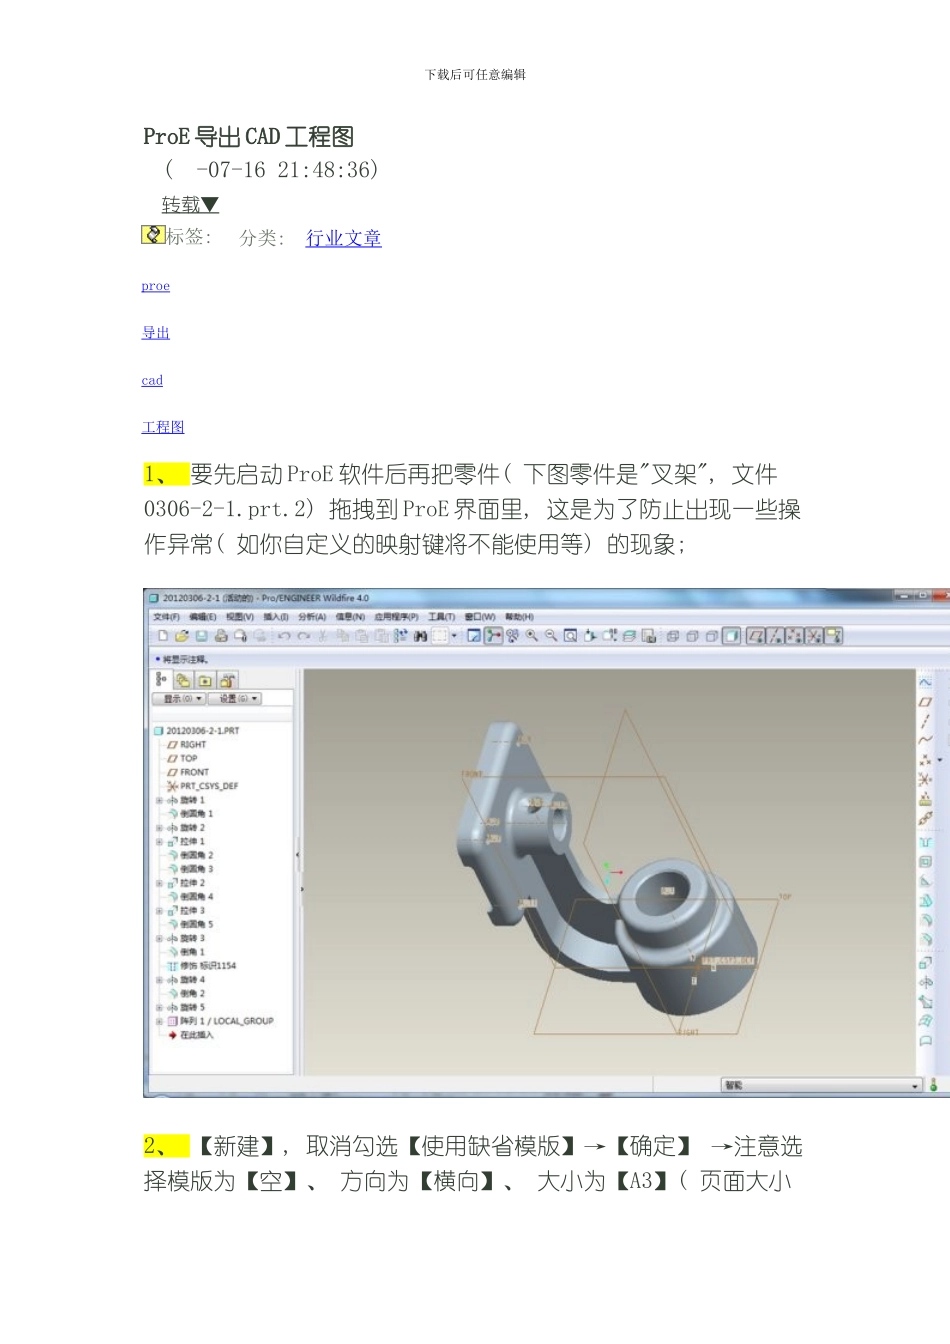Expand the 拉伸 1 tree node
The width and height of the screenshot is (950, 1344).
click(x=159, y=842)
